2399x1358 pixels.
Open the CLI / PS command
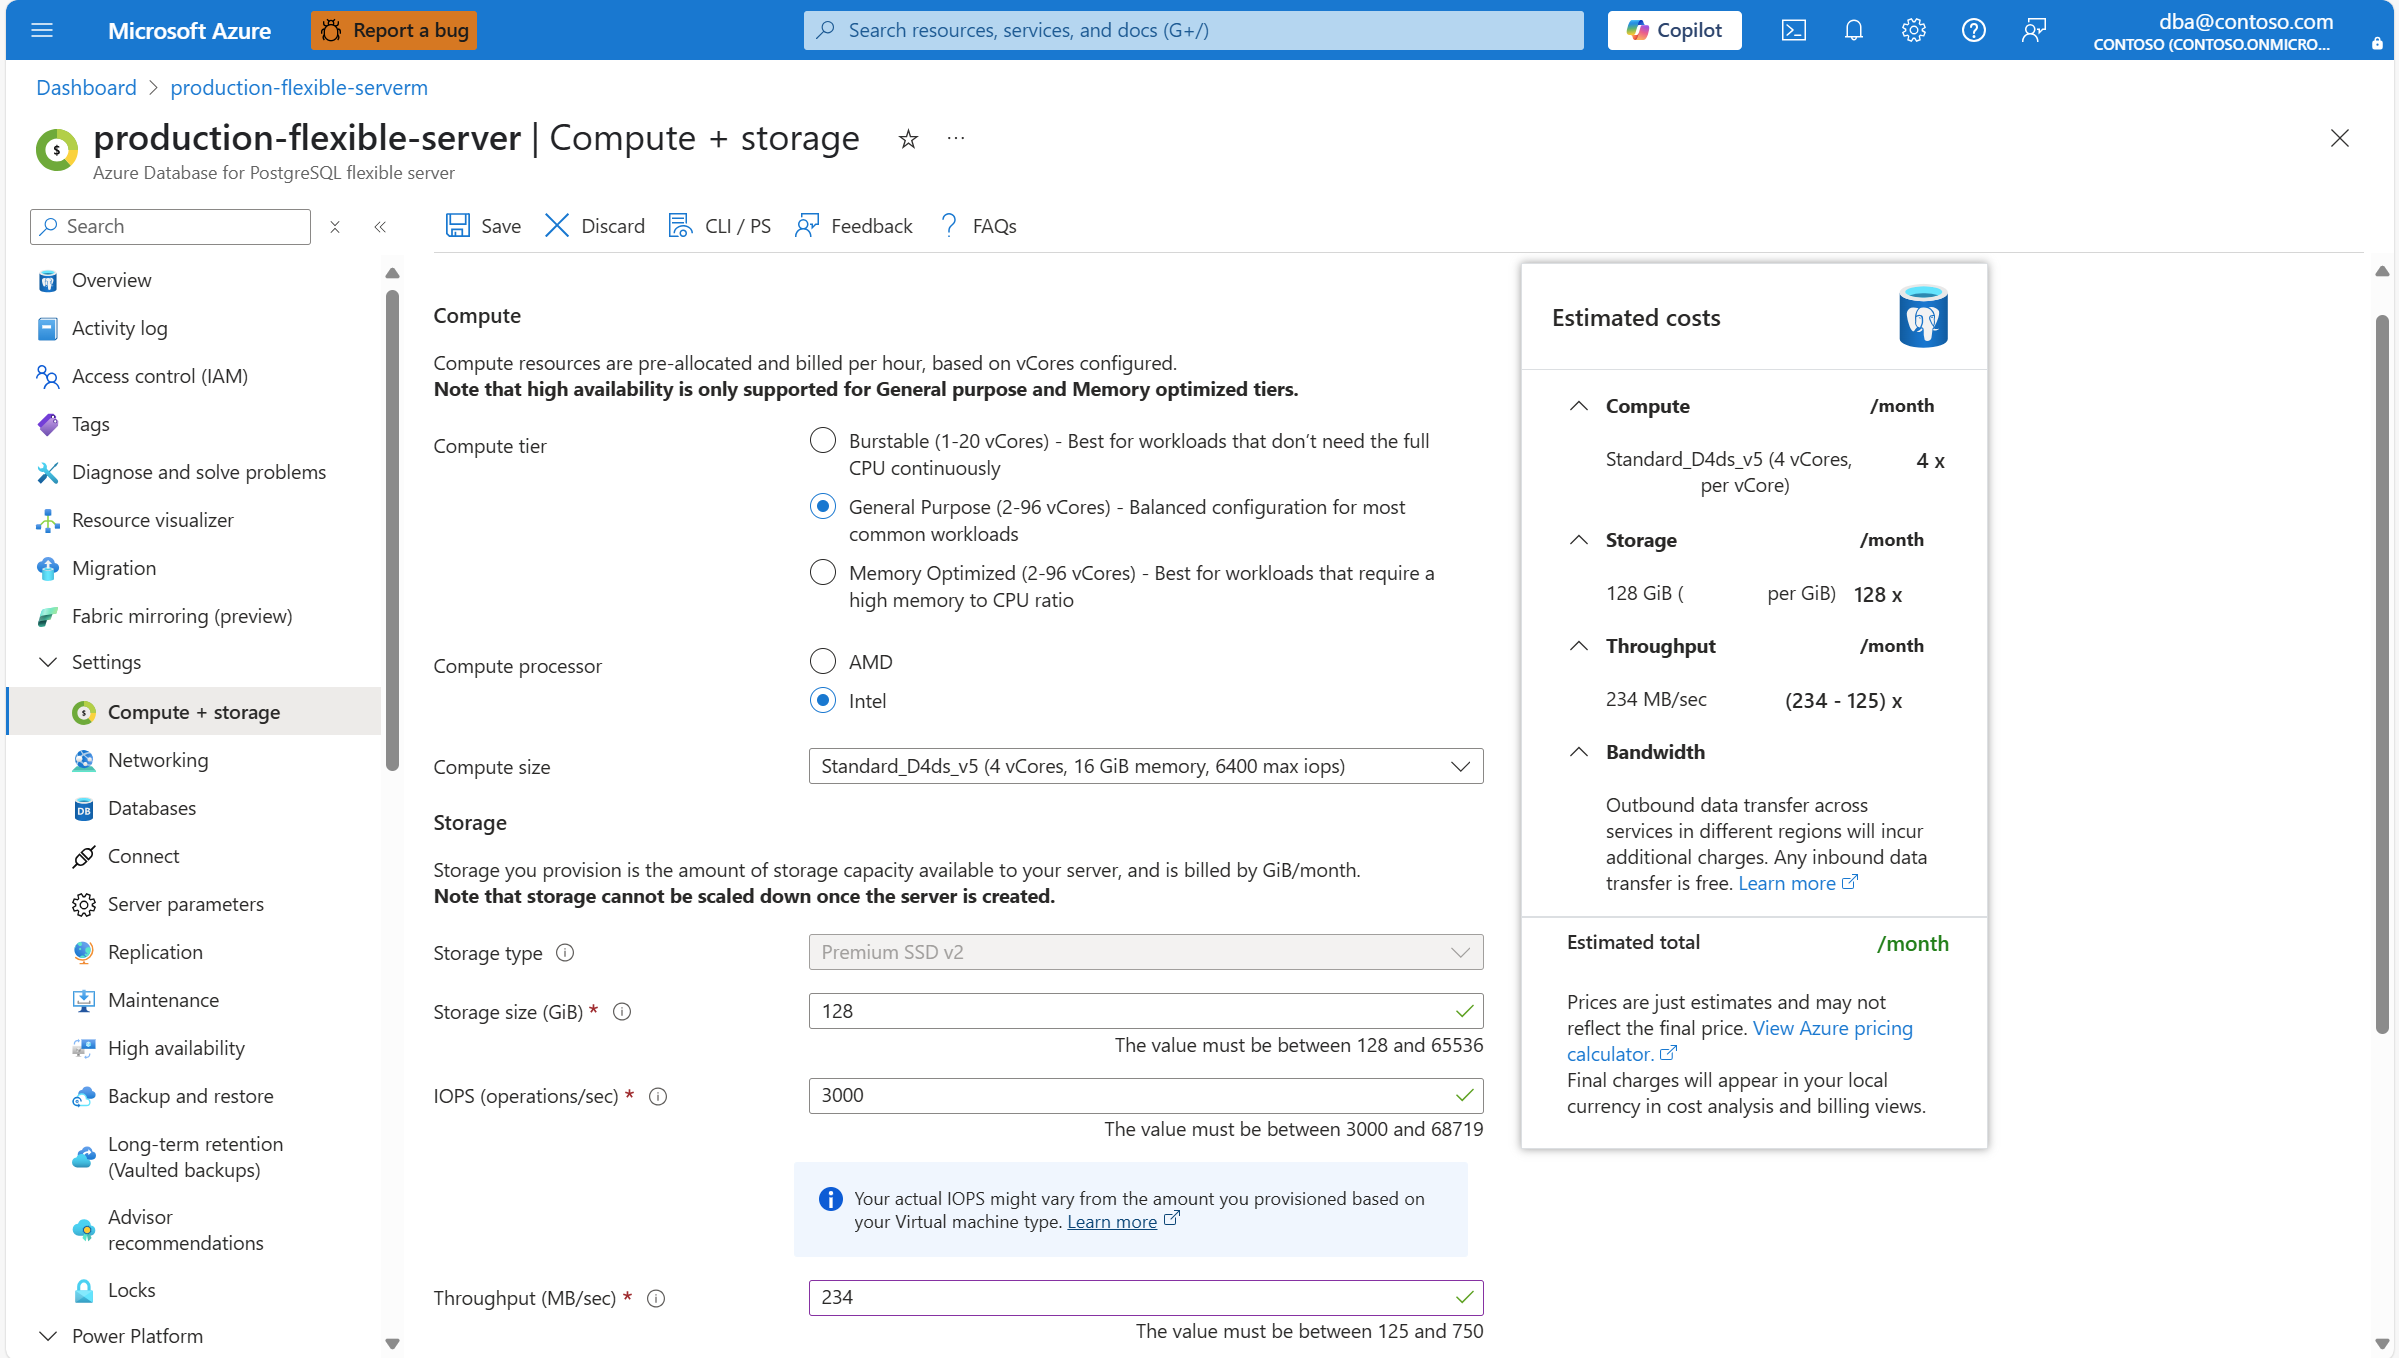[x=720, y=226]
